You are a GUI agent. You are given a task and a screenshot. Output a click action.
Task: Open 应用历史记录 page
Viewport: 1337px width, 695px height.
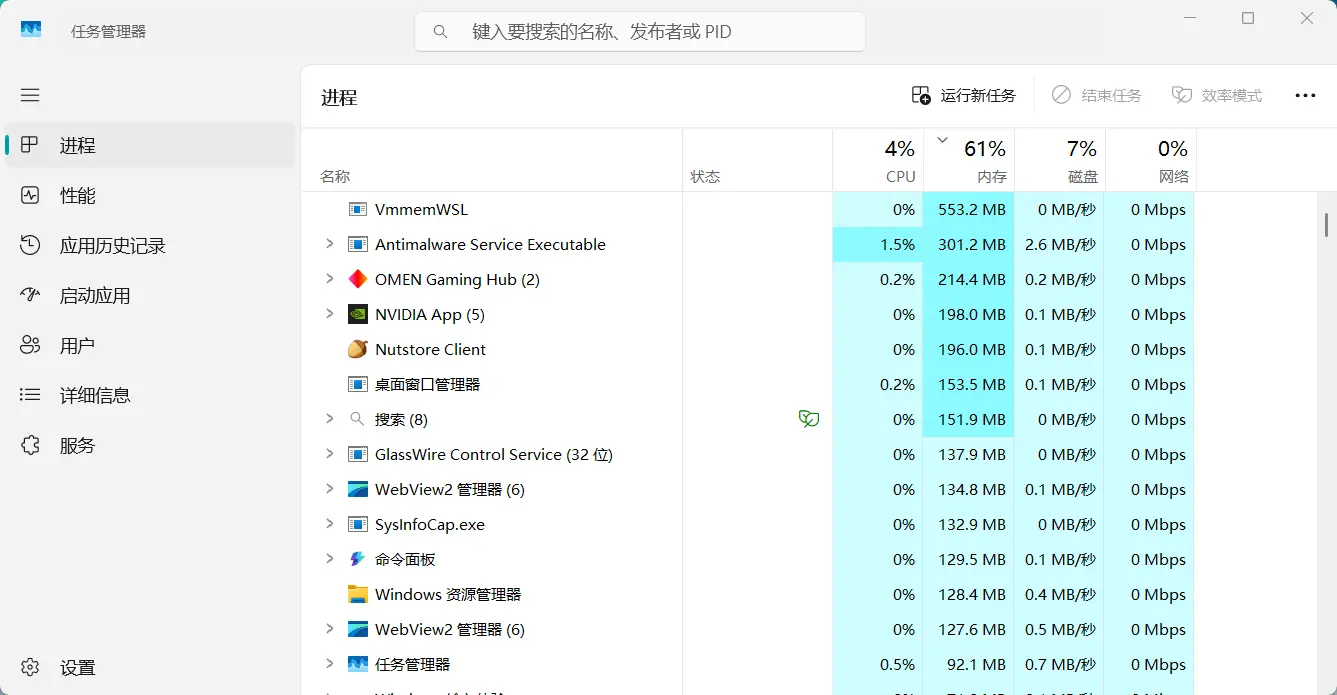pos(150,245)
